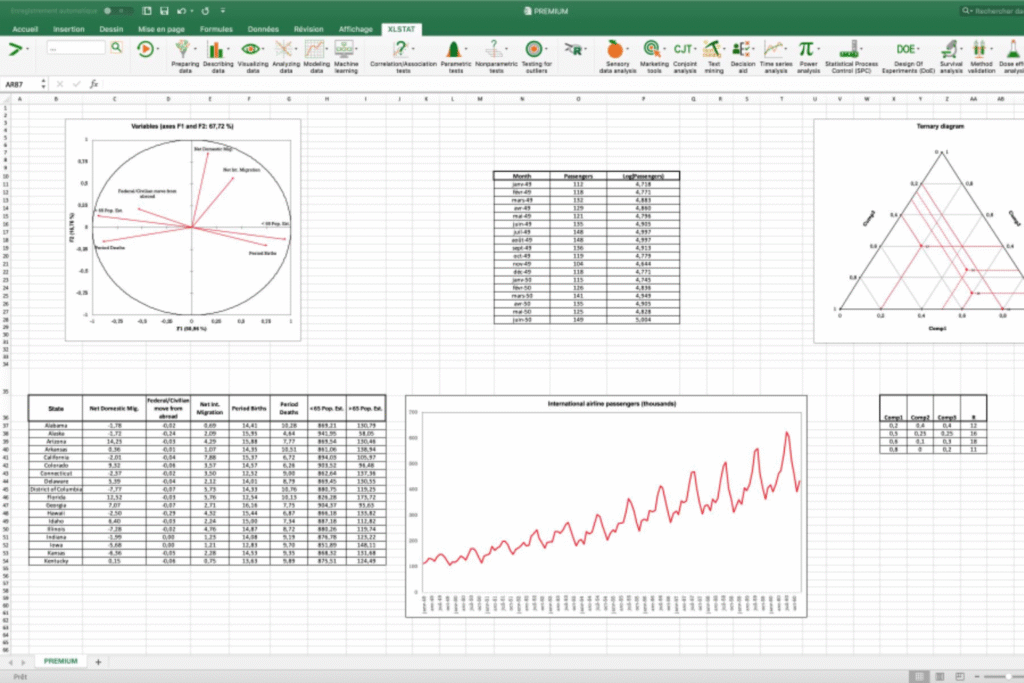Image resolution: width=1024 pixels, height=683 pixels.
Task: Open the Modeling data tools
Action: pos(316,57)
